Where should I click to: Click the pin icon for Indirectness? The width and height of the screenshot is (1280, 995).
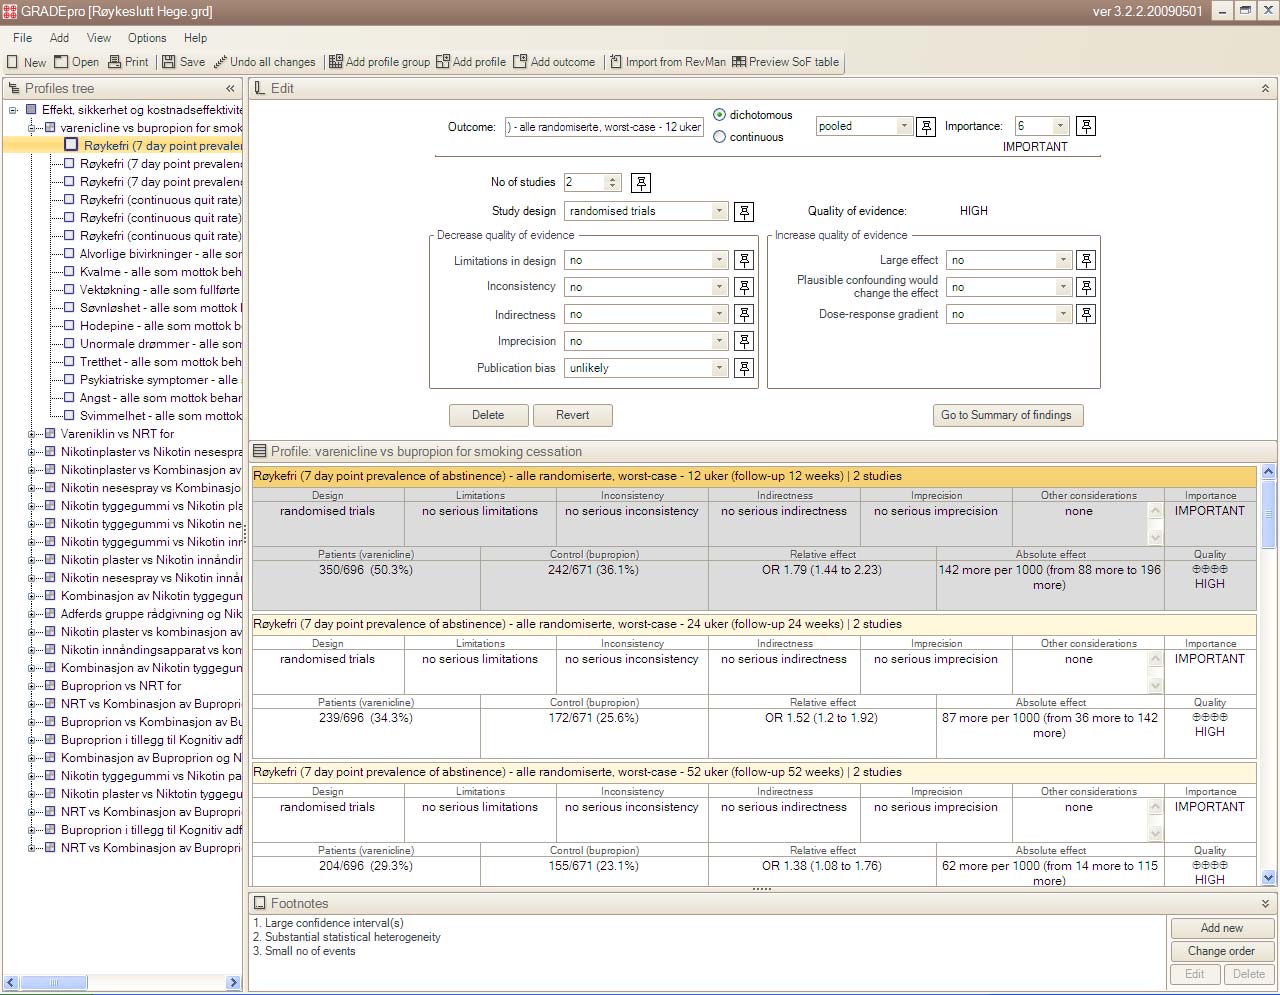tap(744, 314)
